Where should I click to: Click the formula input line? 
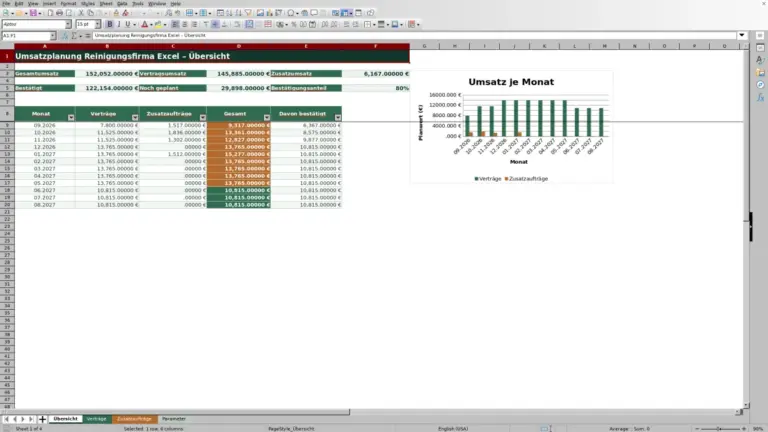pos(414,35)
